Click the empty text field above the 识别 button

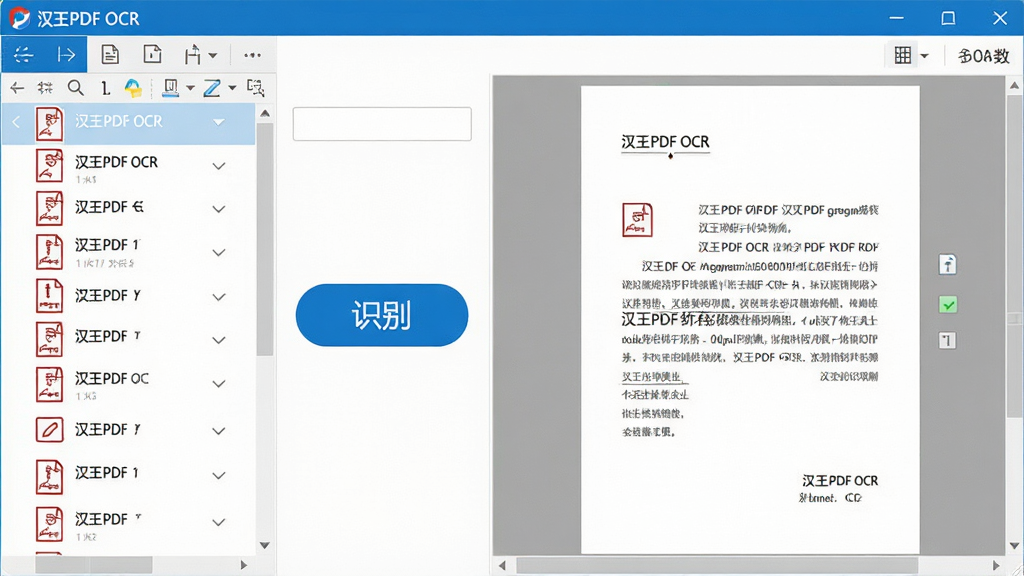(382, 124)
